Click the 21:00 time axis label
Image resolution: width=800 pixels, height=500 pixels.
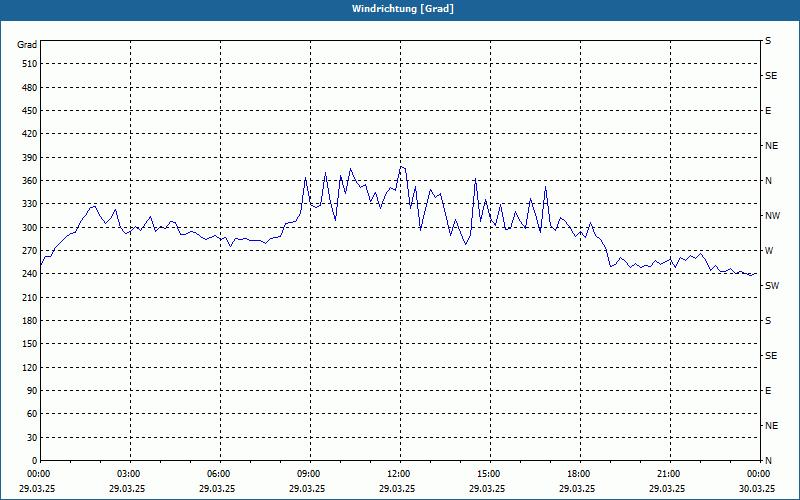pyautogui.click(x=667, y=474)
